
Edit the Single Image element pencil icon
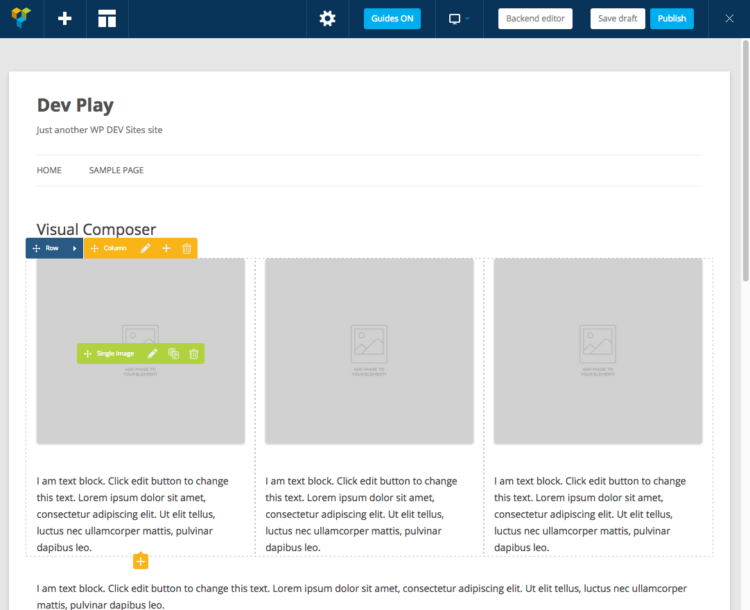(152, 353)
